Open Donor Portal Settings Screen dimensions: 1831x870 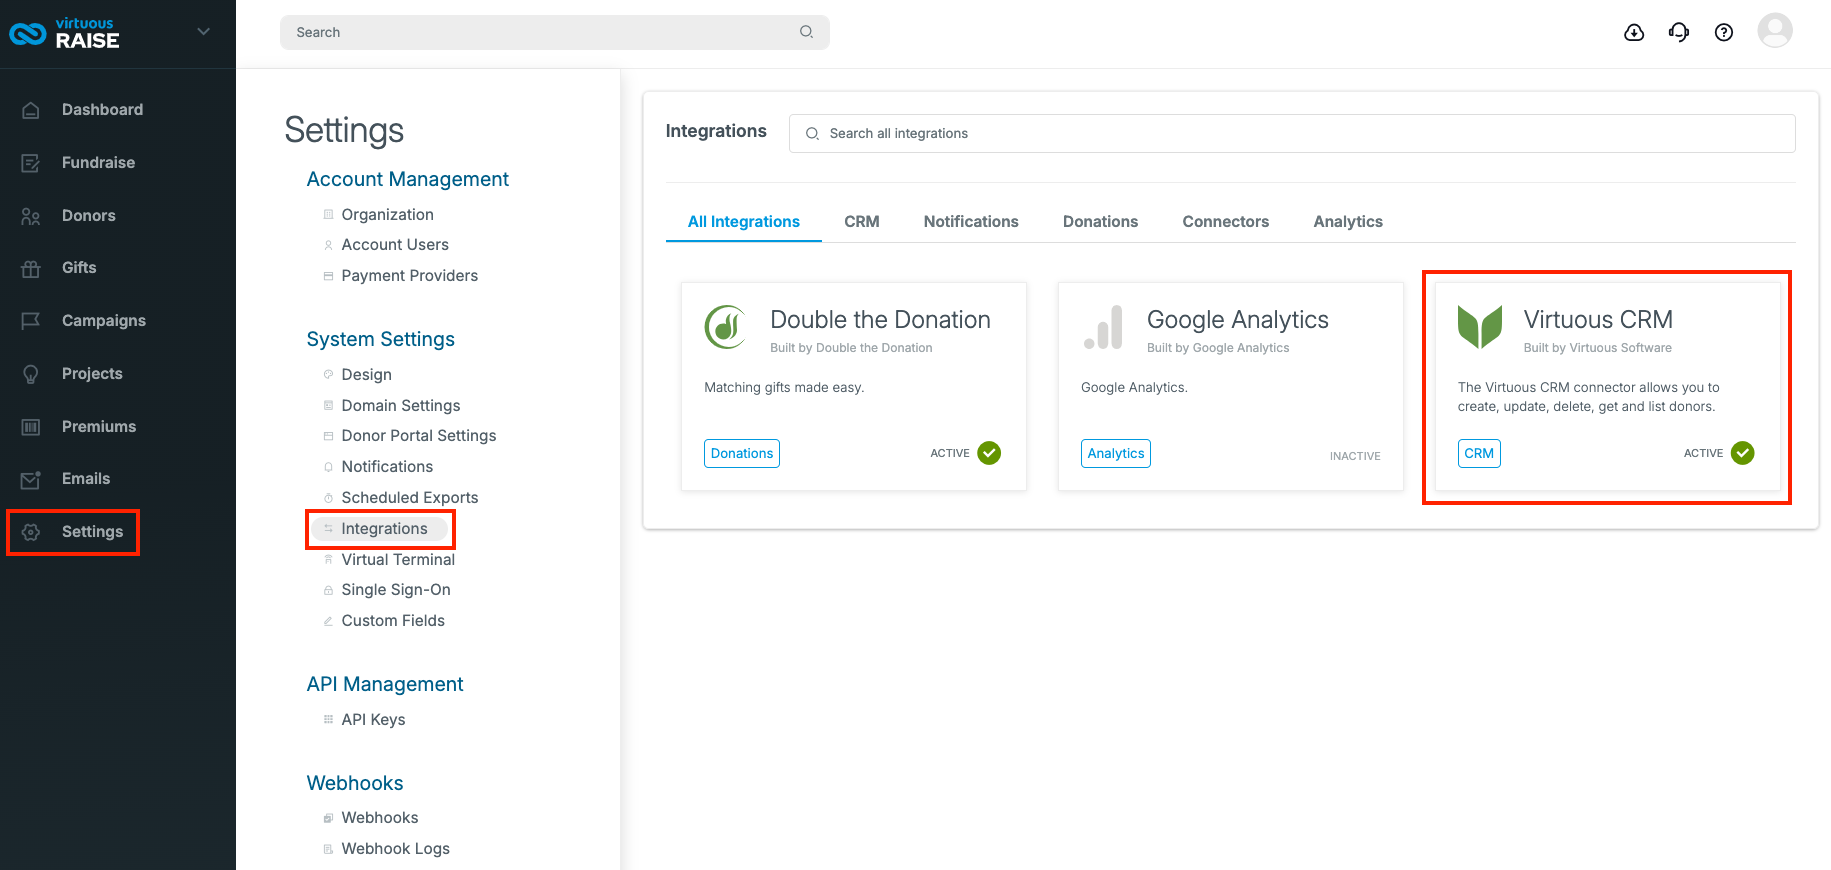[419, 436]
